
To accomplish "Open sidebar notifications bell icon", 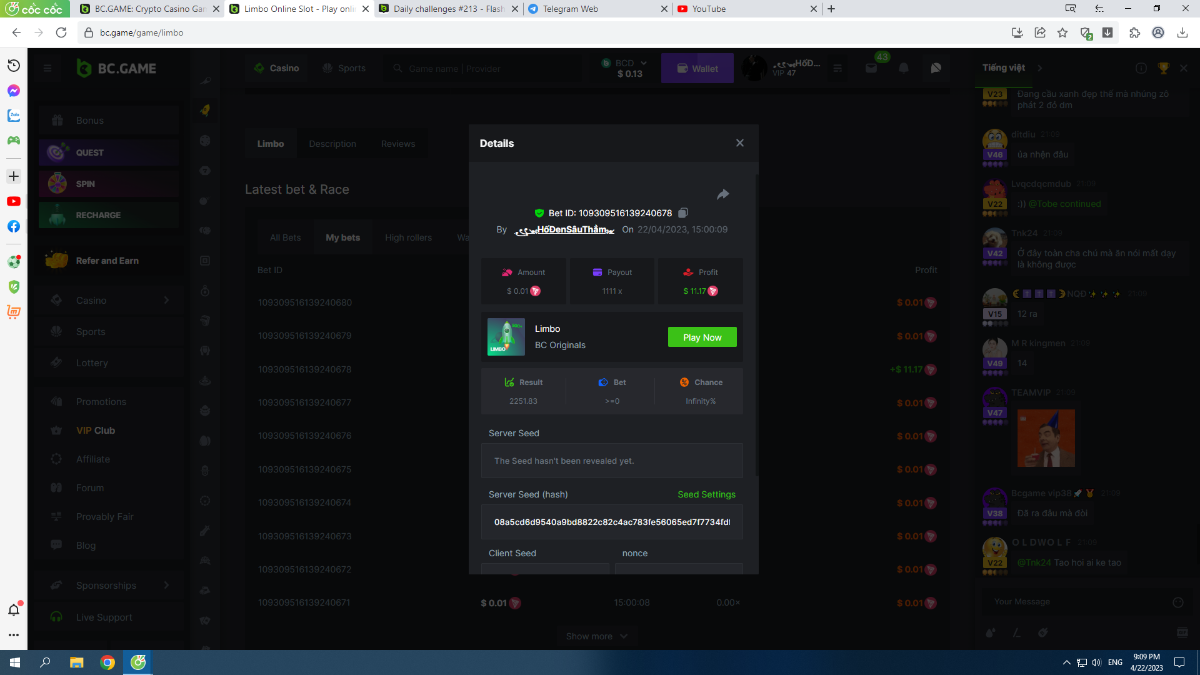I will pos(14,610).
